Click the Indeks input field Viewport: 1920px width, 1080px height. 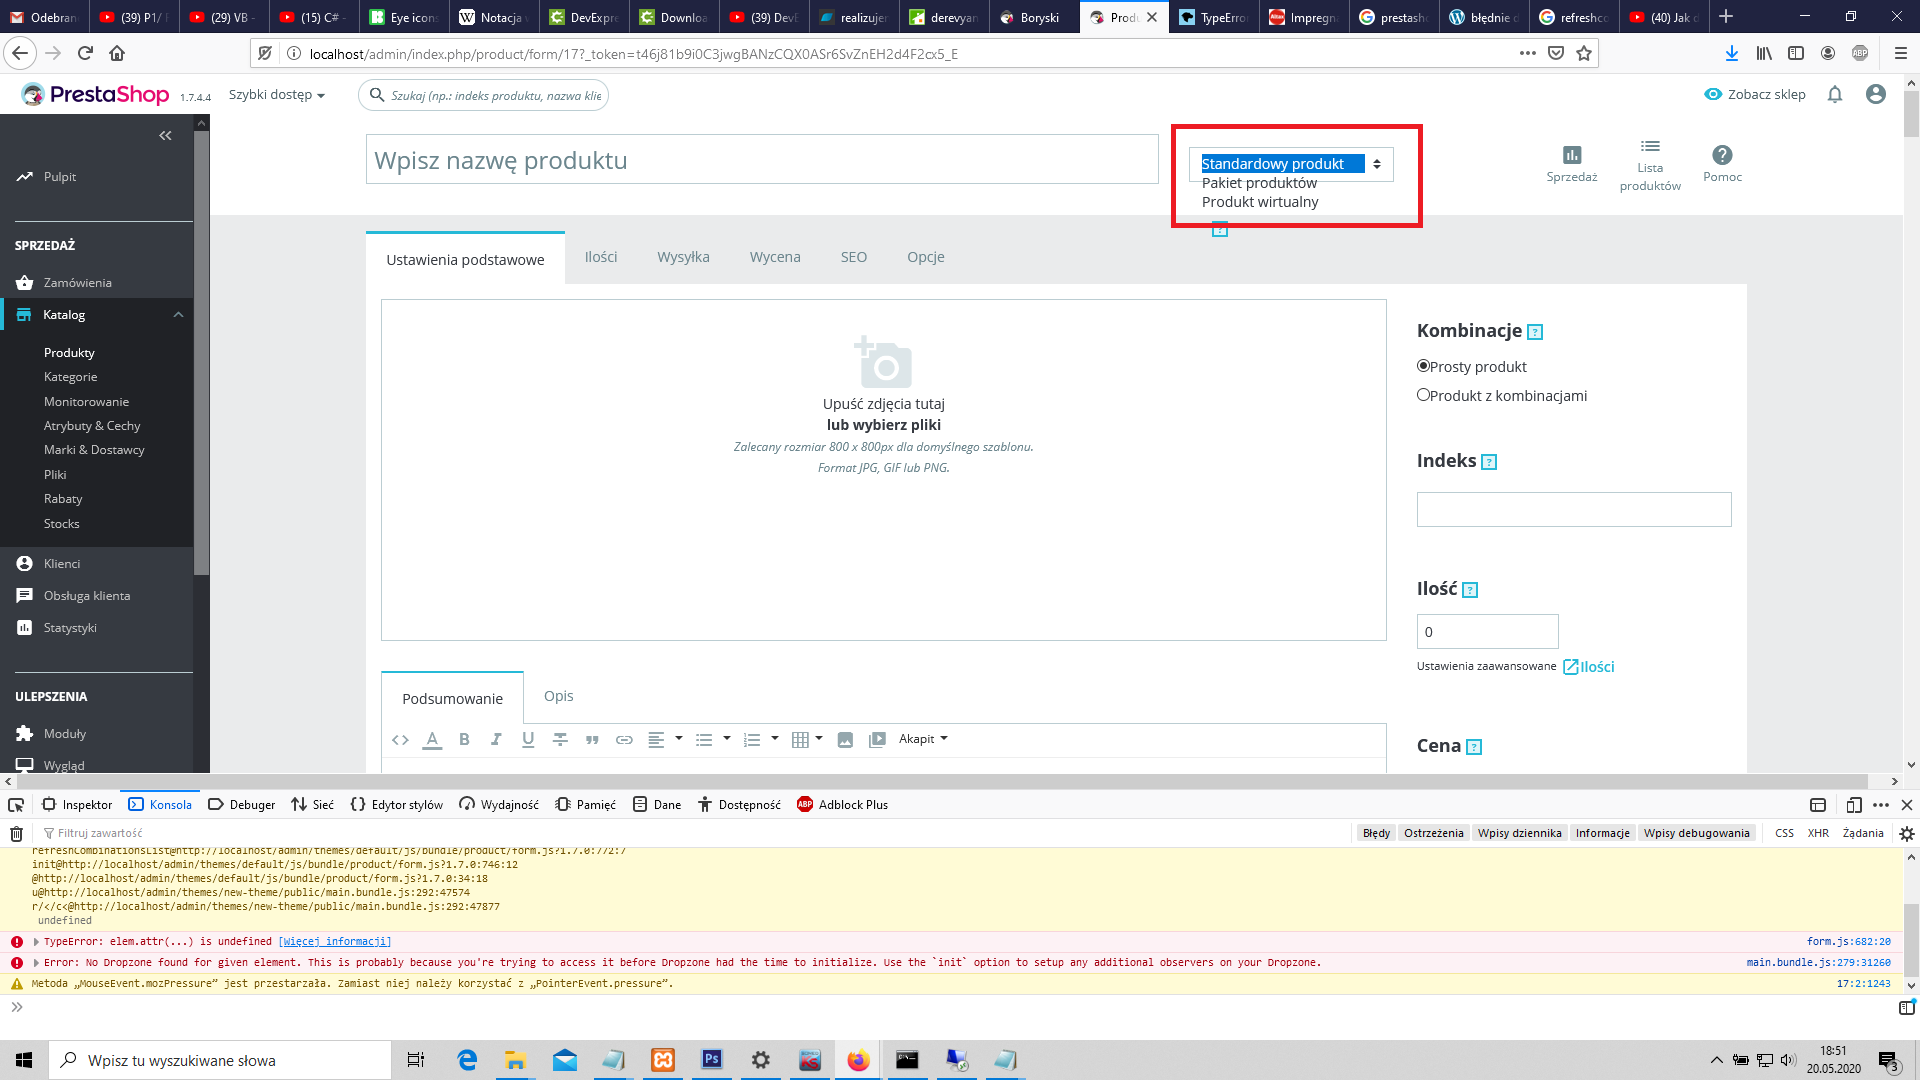(x=1573, y=509)
